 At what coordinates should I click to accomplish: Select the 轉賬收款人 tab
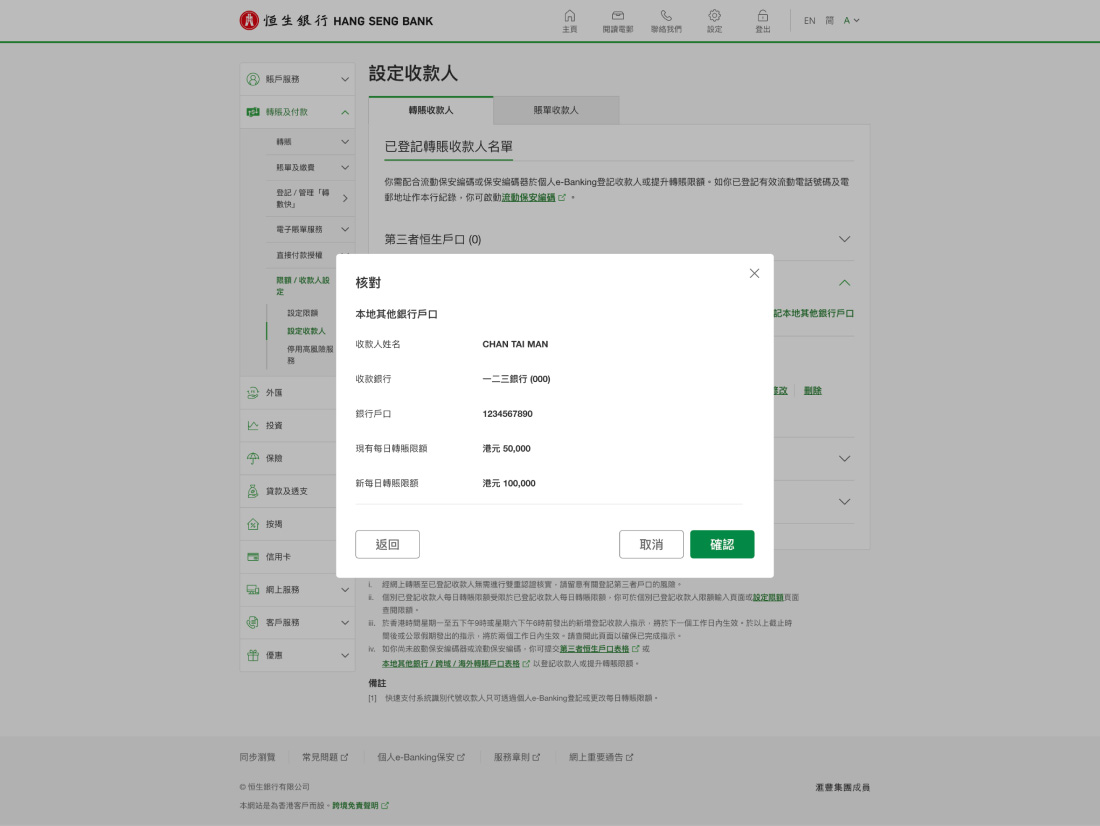[431, 110]
